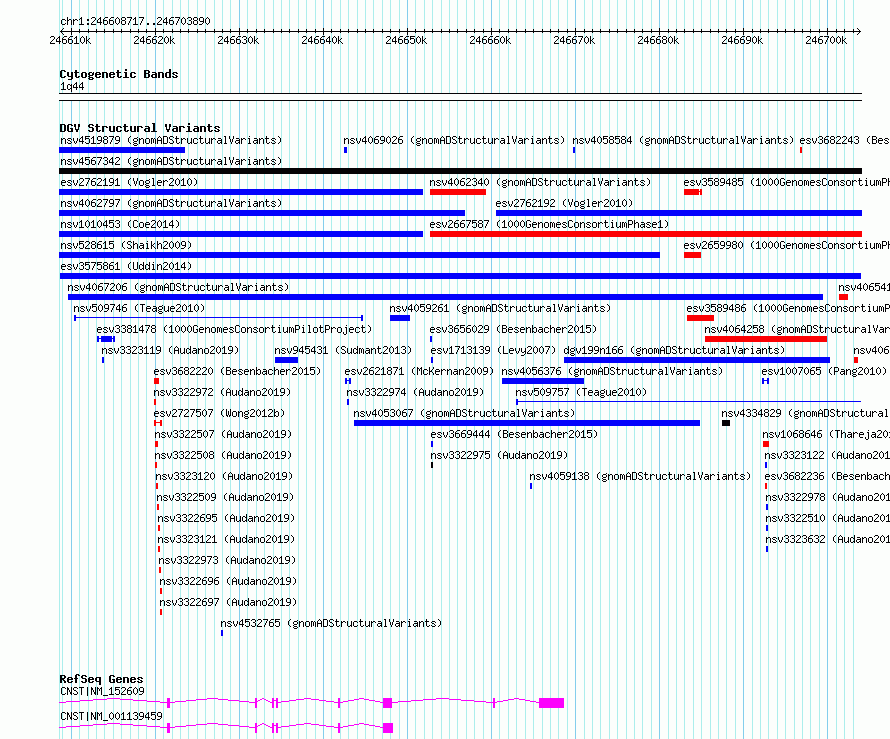This screenshot has height=739, width=890.
Task: Click nsv4062797 gnomAD label
Action: (171, 203)
